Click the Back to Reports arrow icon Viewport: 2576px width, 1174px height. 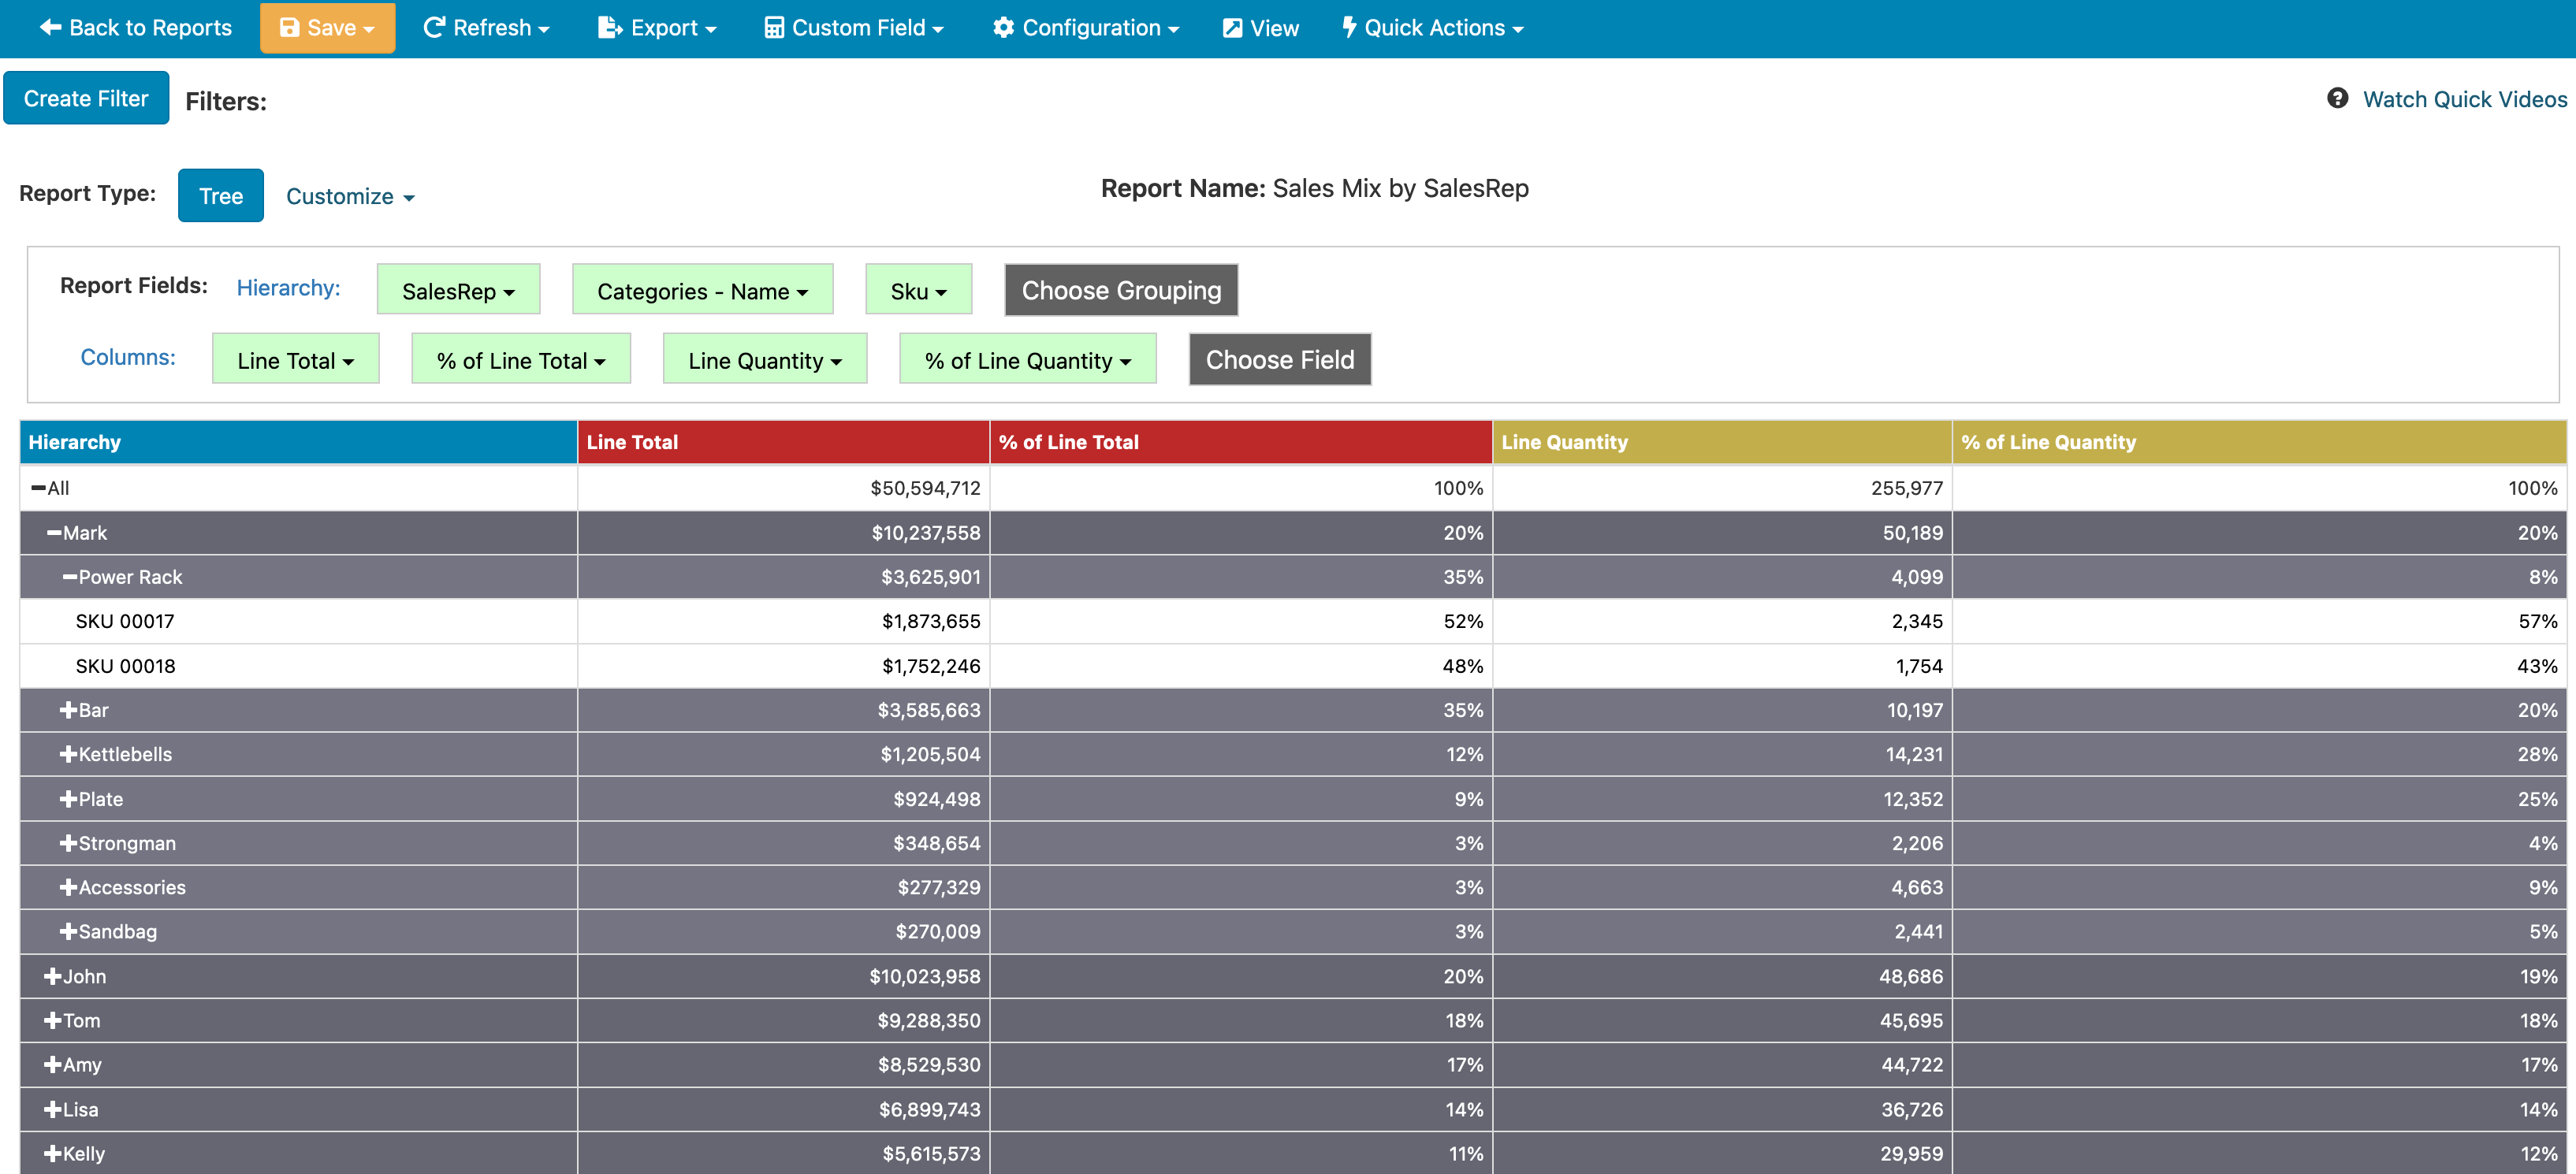50,28
